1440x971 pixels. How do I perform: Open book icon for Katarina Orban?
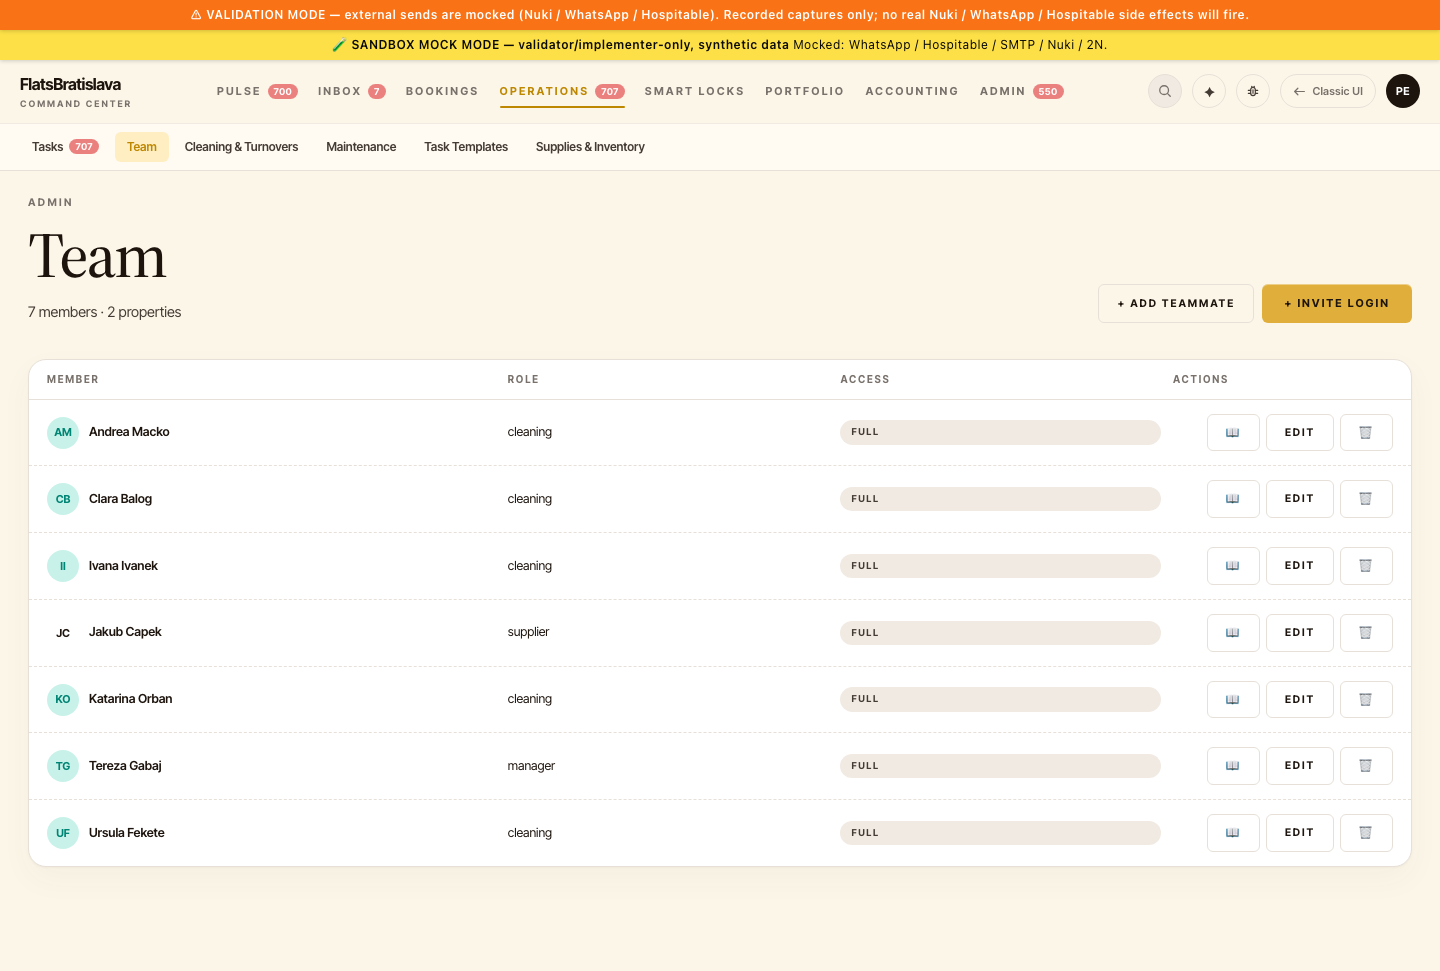pos(1233,699)
